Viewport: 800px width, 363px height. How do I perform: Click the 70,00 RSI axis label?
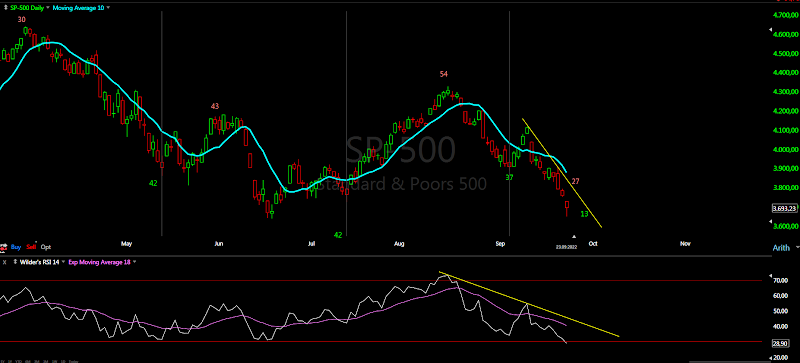(782, 280)
